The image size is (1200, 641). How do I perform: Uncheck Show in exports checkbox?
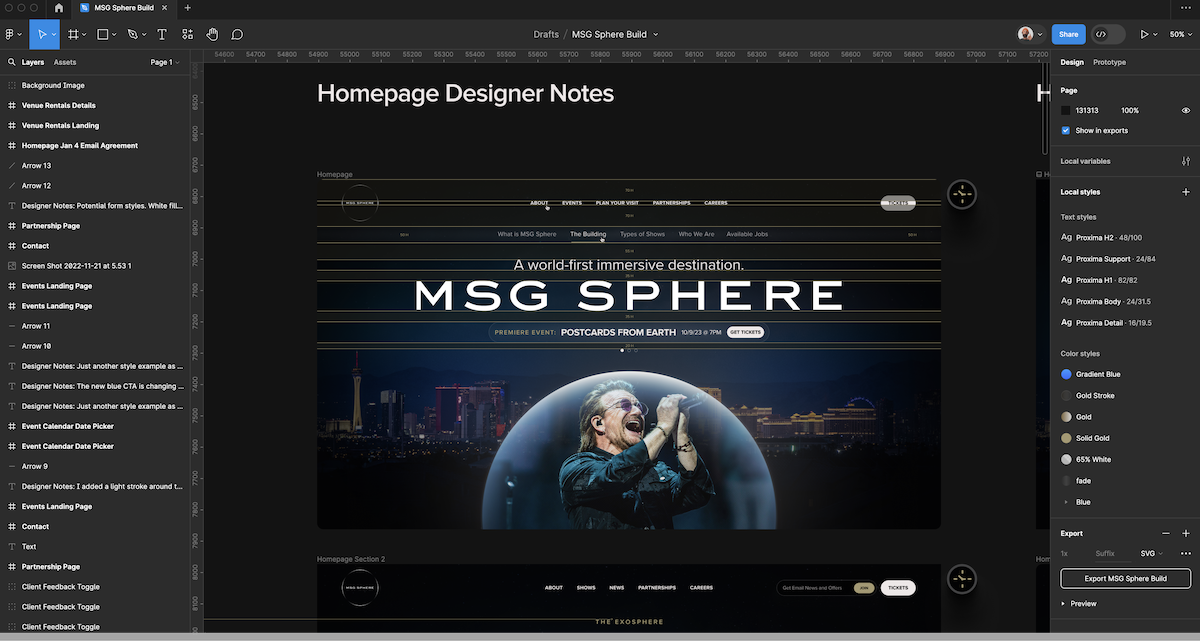pyautogui.click(x=1066, y=131)
